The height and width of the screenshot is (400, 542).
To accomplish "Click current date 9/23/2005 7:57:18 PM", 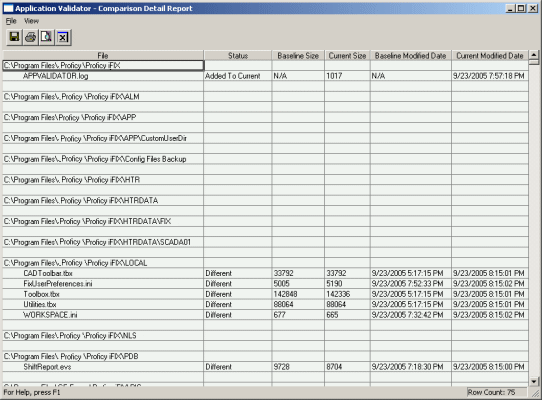I will pyautogui.click(x=490, y=76).
